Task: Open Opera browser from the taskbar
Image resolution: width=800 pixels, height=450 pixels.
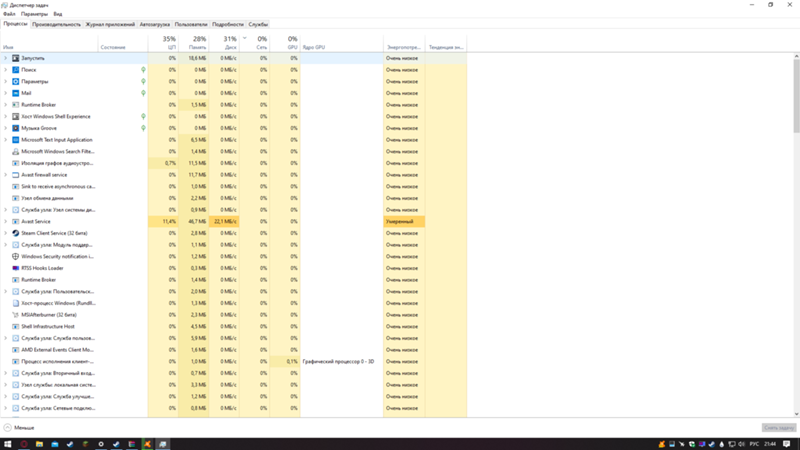Action: (23, 444)
